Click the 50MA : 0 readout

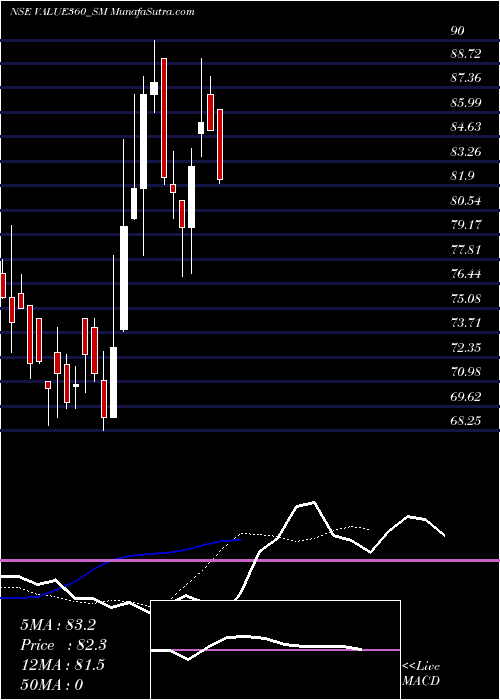(x=52, y=684)
